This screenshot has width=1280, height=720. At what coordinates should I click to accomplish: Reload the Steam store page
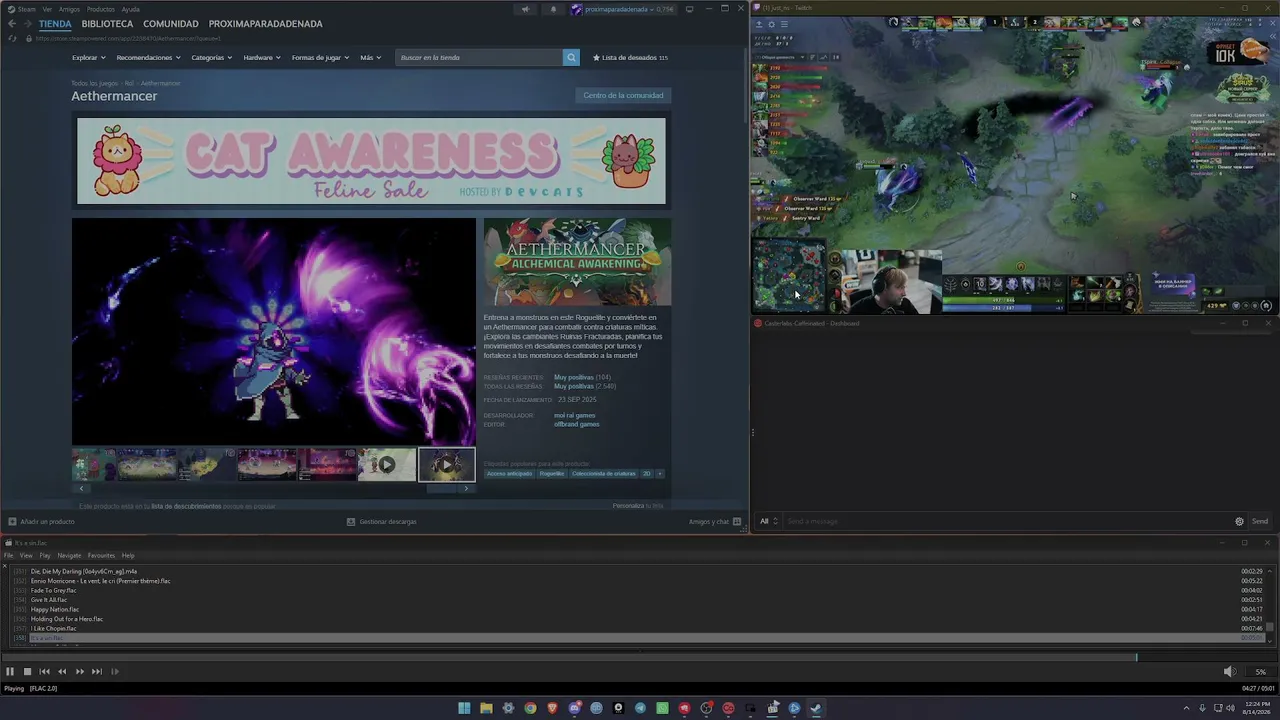click(12, 38)
